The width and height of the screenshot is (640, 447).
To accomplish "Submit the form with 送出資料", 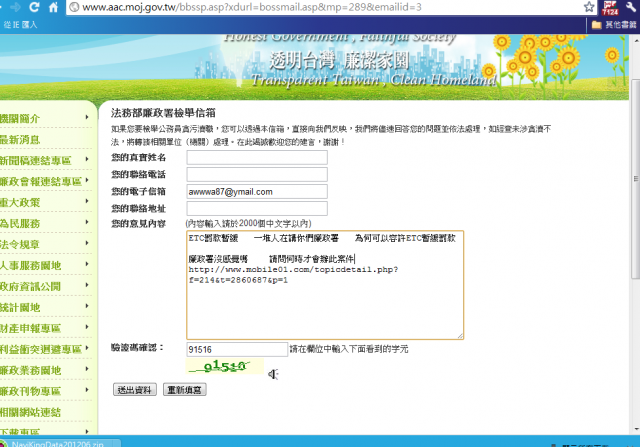I will pos(135,390).
